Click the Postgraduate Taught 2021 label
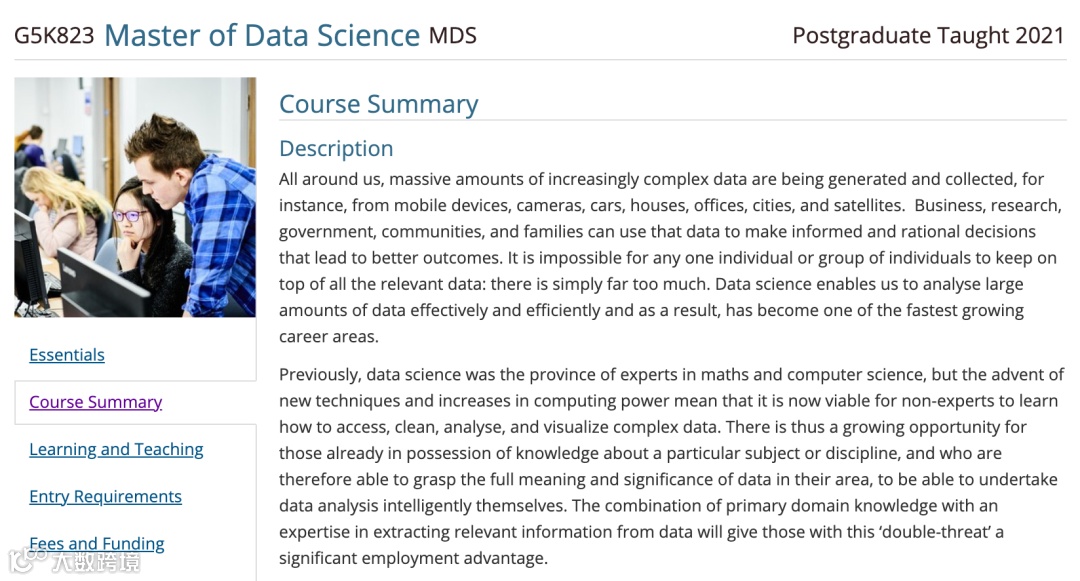The width and height of the screenshot is (1080, 581). (928, 36)
